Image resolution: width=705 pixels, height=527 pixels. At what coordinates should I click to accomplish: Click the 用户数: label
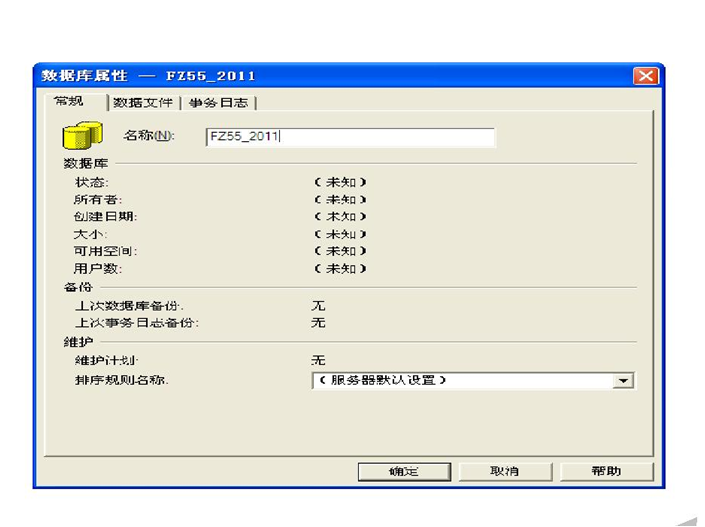click(x=98, y=268)
